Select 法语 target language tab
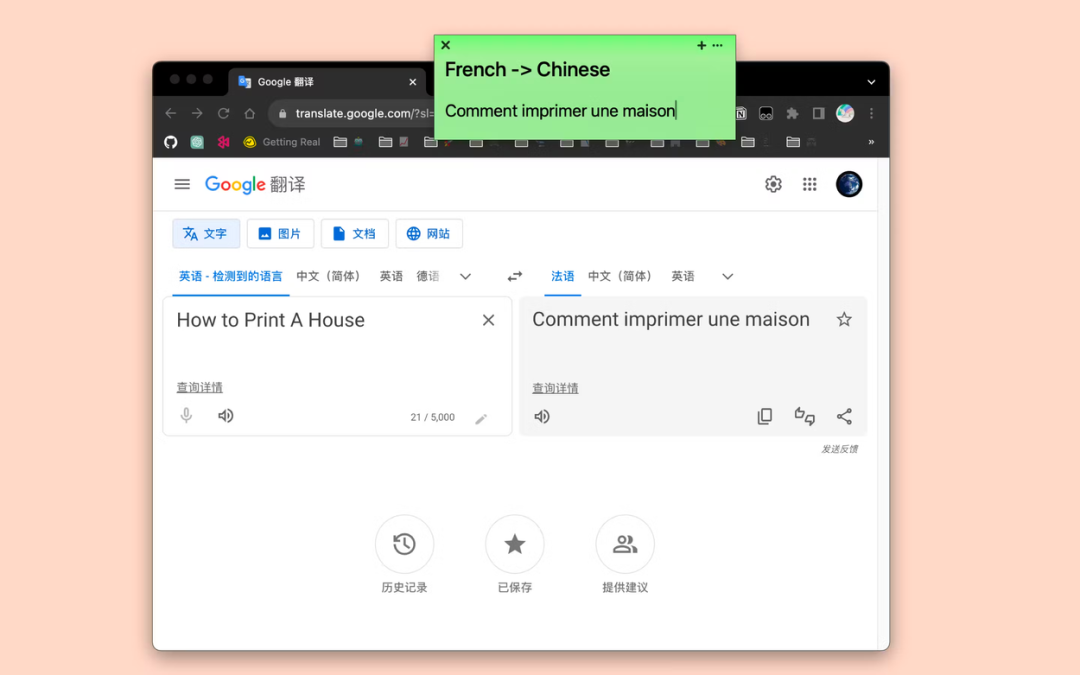 tap(563, 276)
